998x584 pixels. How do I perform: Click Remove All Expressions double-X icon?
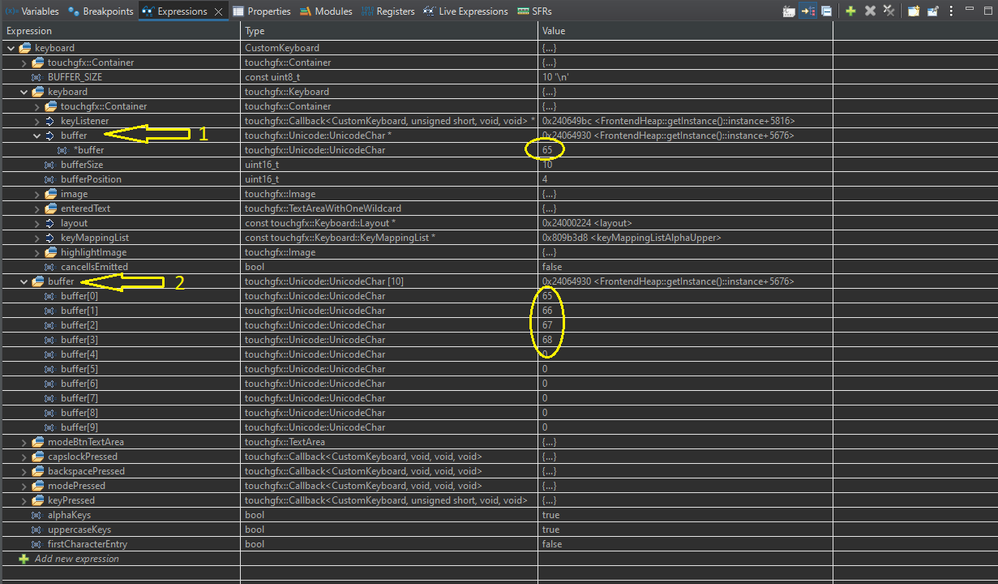[889, 11]
